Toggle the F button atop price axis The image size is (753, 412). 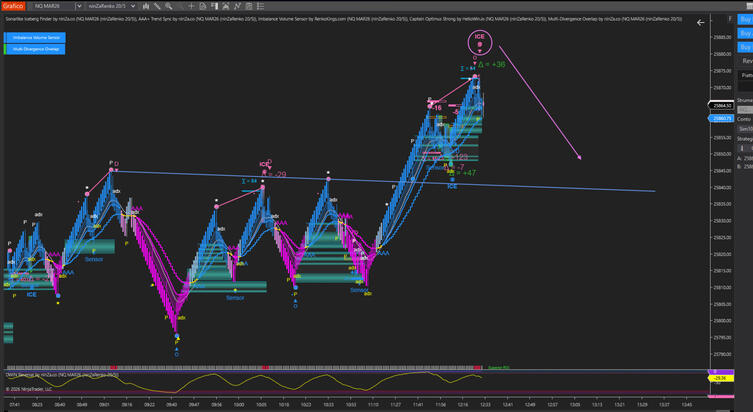click(730, 19)
